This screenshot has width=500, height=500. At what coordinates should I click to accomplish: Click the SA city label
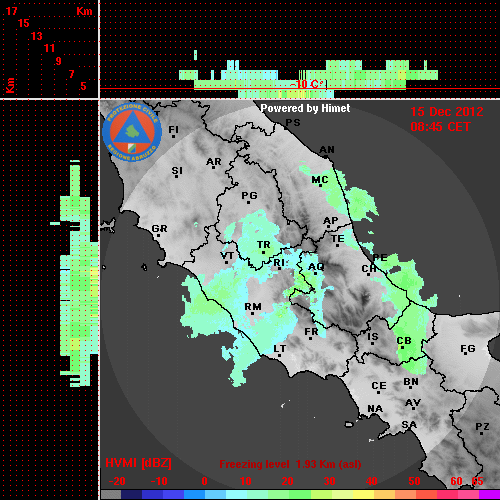[409, 425]
